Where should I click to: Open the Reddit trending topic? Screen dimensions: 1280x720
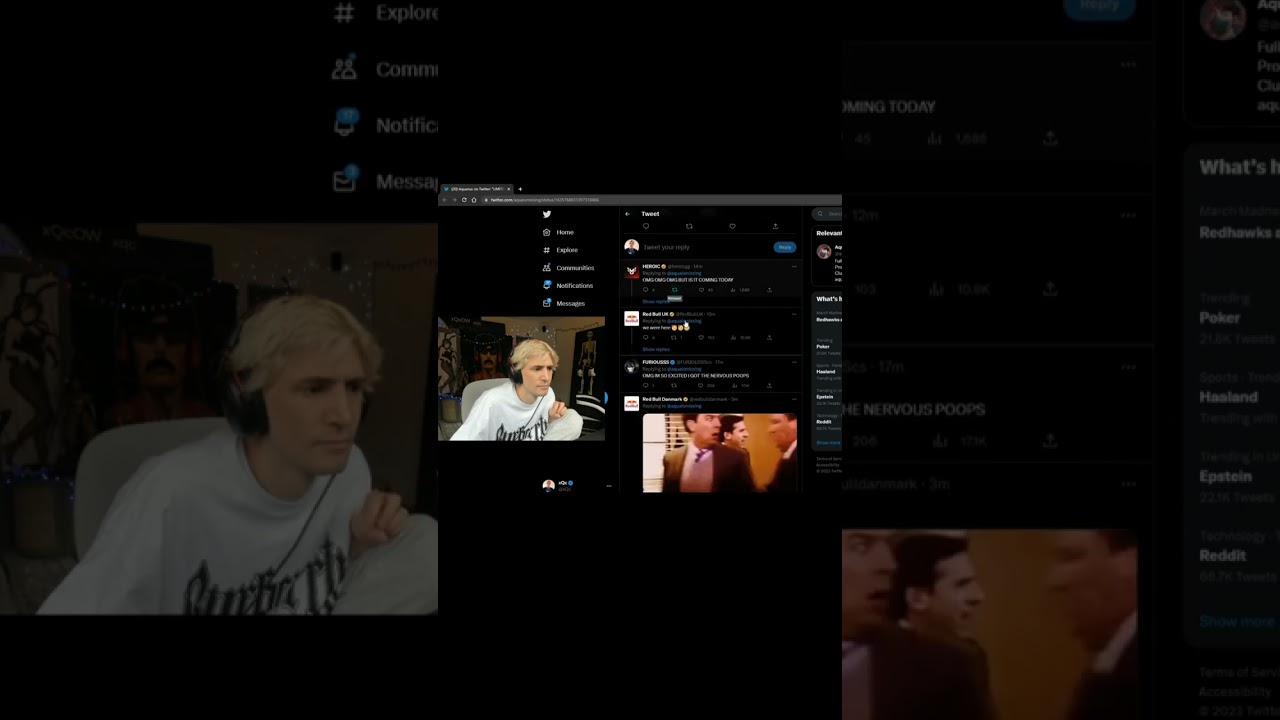click(x=828, y=422)
